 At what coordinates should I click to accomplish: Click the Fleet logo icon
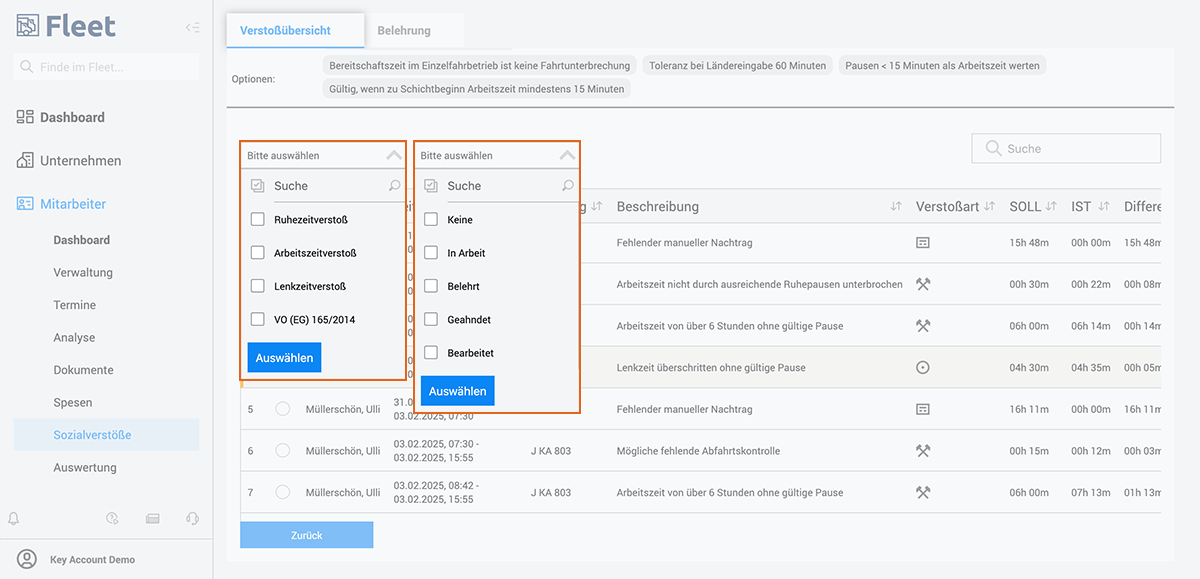pos(28,27)
